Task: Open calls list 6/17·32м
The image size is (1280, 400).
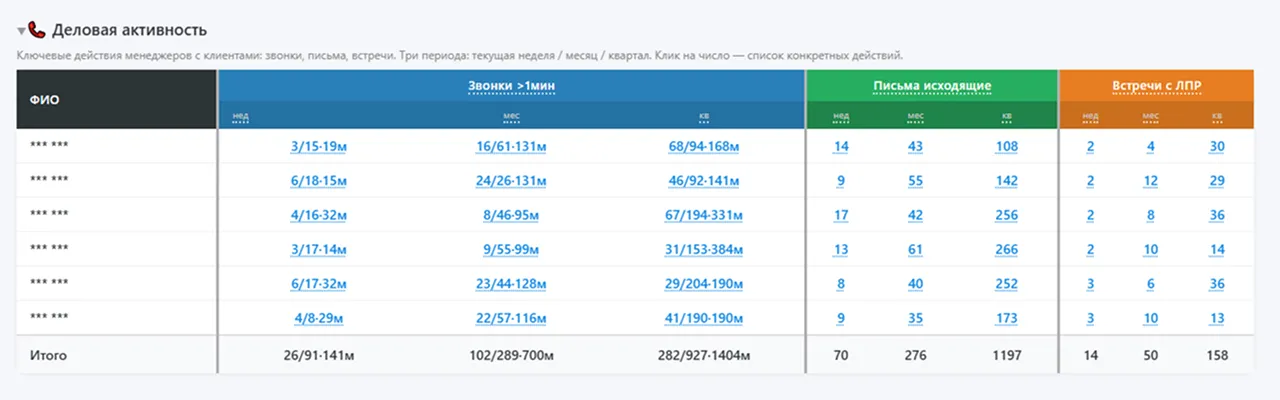Action: [x=319, y=284]
